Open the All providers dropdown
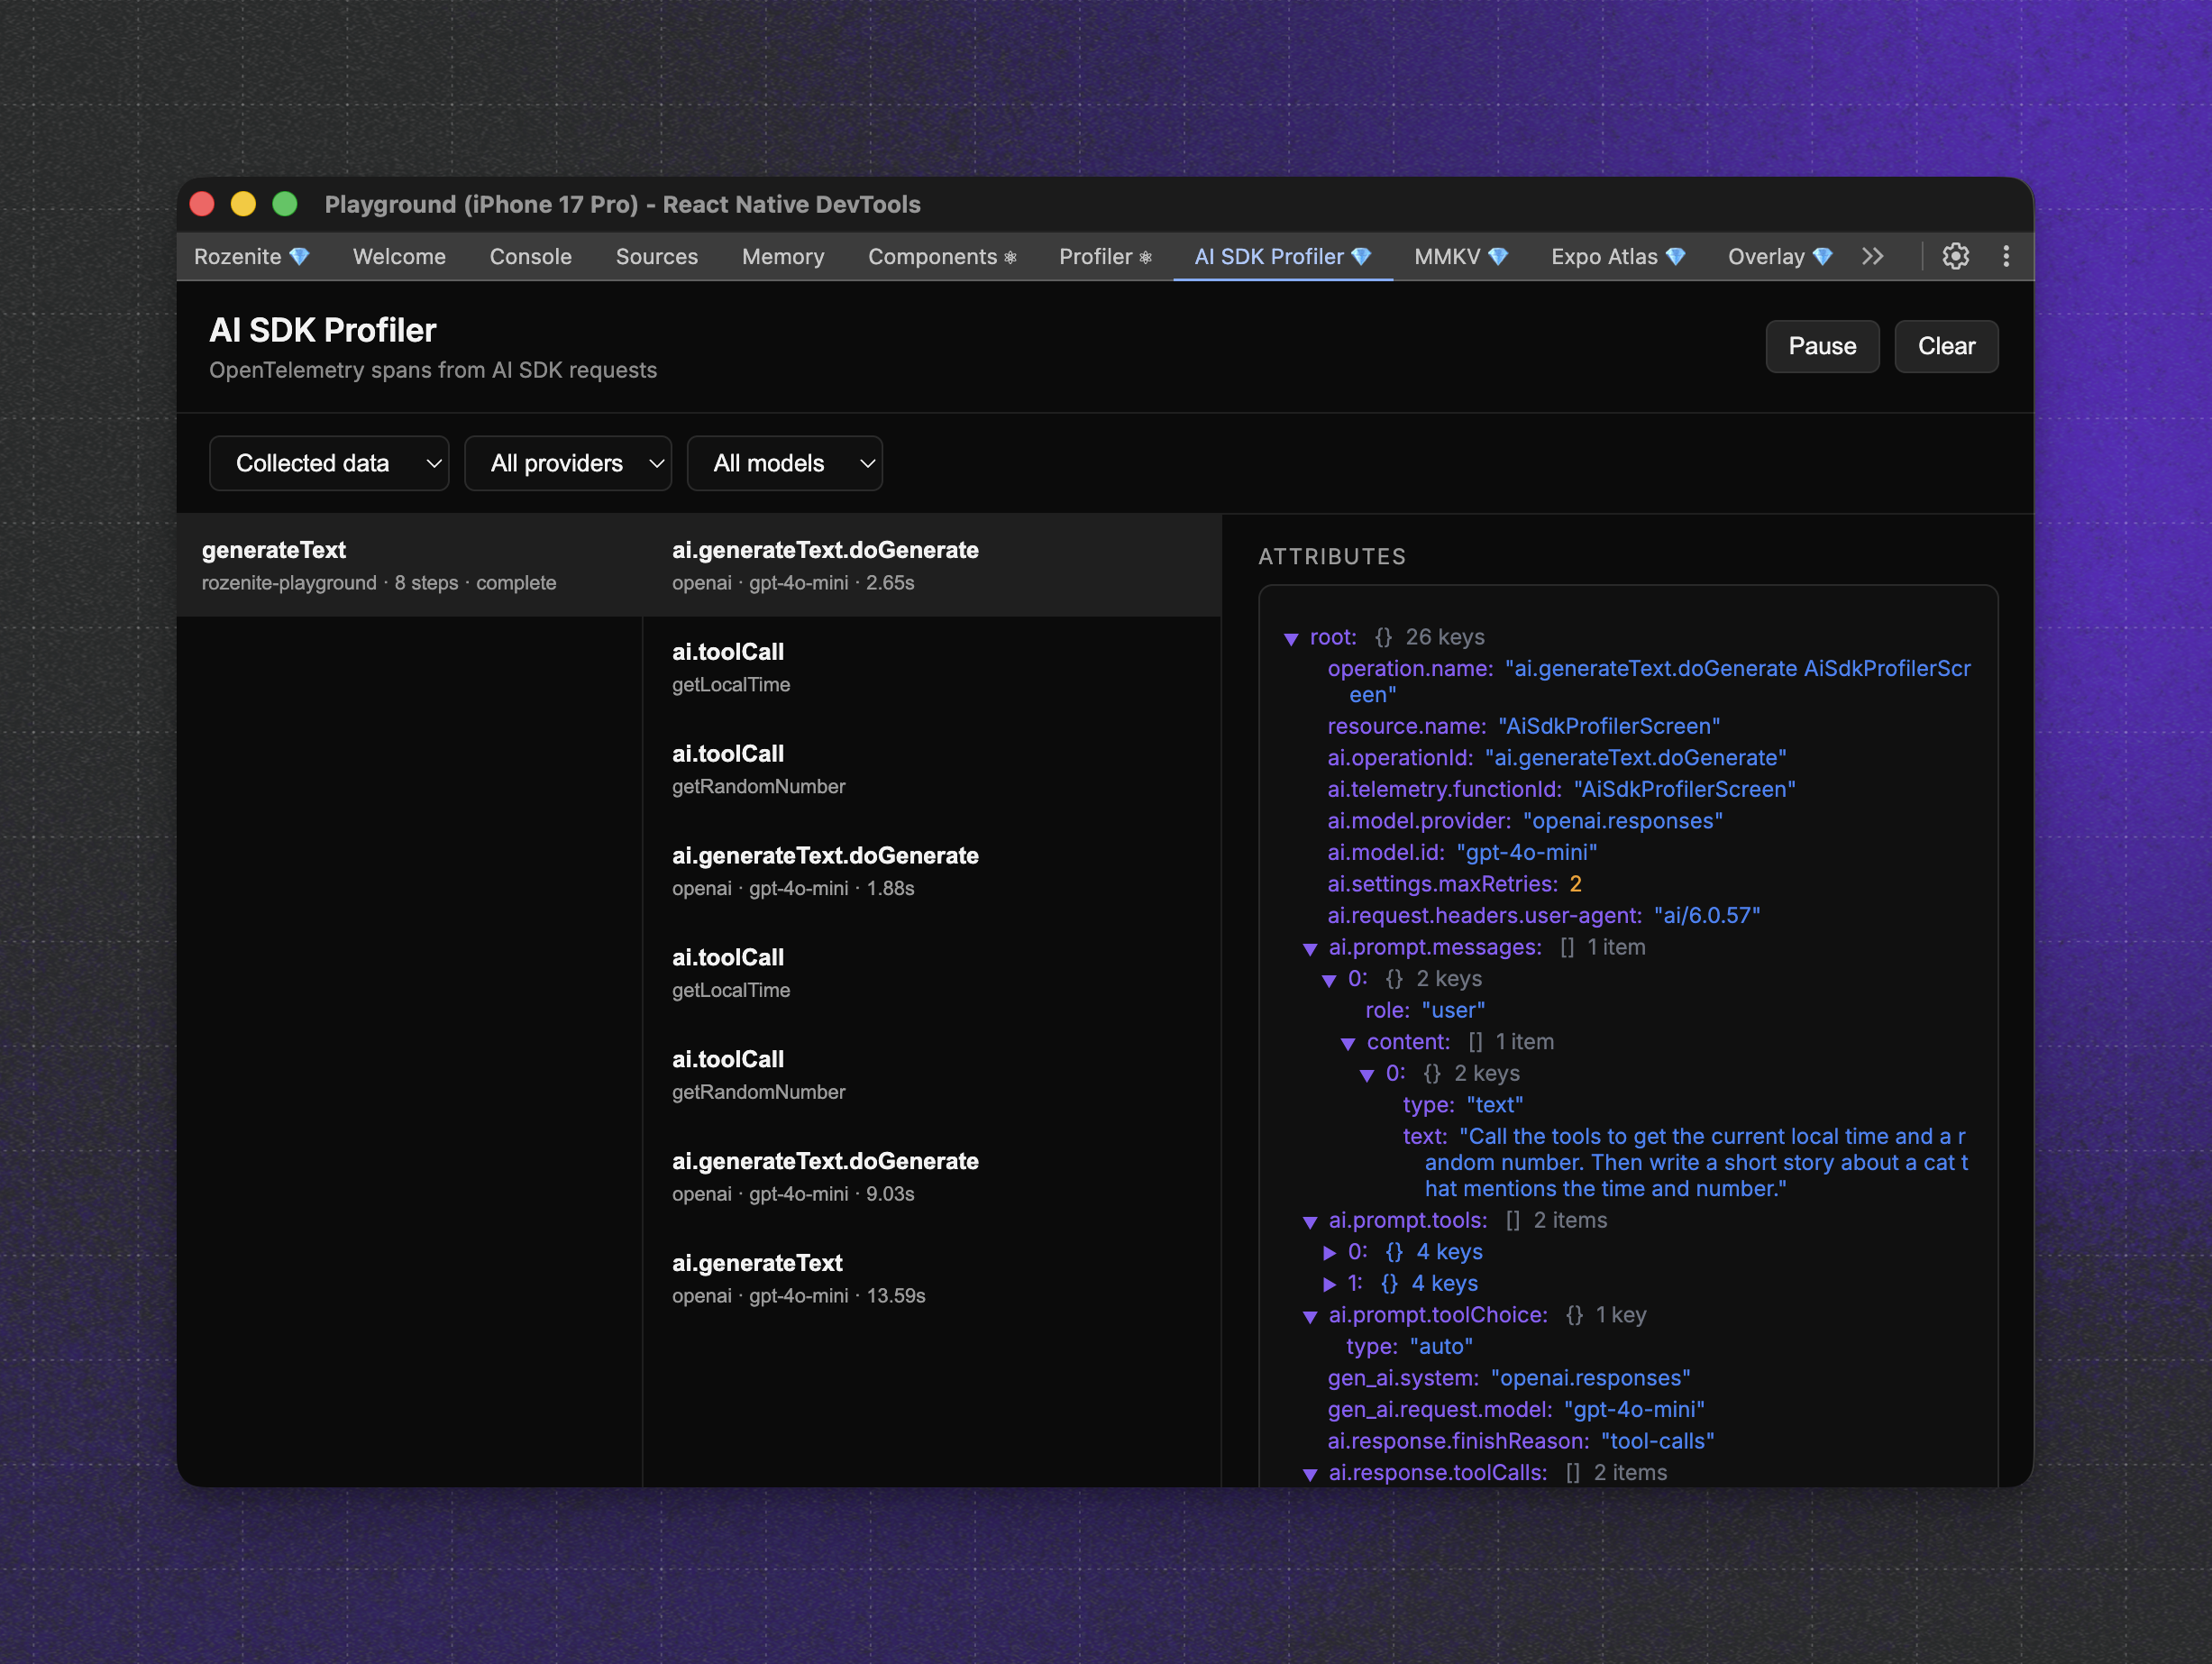This screenshot has width=2212, height=1664. click(567, 463)
